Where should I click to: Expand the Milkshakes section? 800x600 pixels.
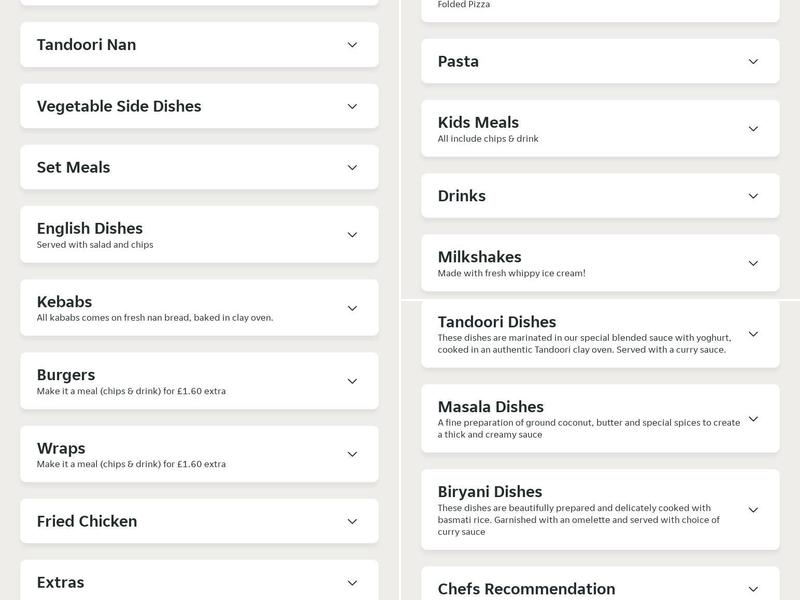(x=600, y=262)
